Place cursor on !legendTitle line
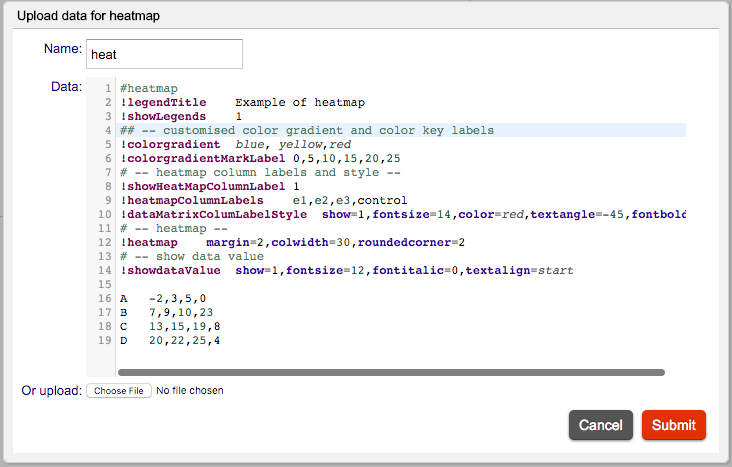This screenshot has width=732, height=467. tap(242, 102)
